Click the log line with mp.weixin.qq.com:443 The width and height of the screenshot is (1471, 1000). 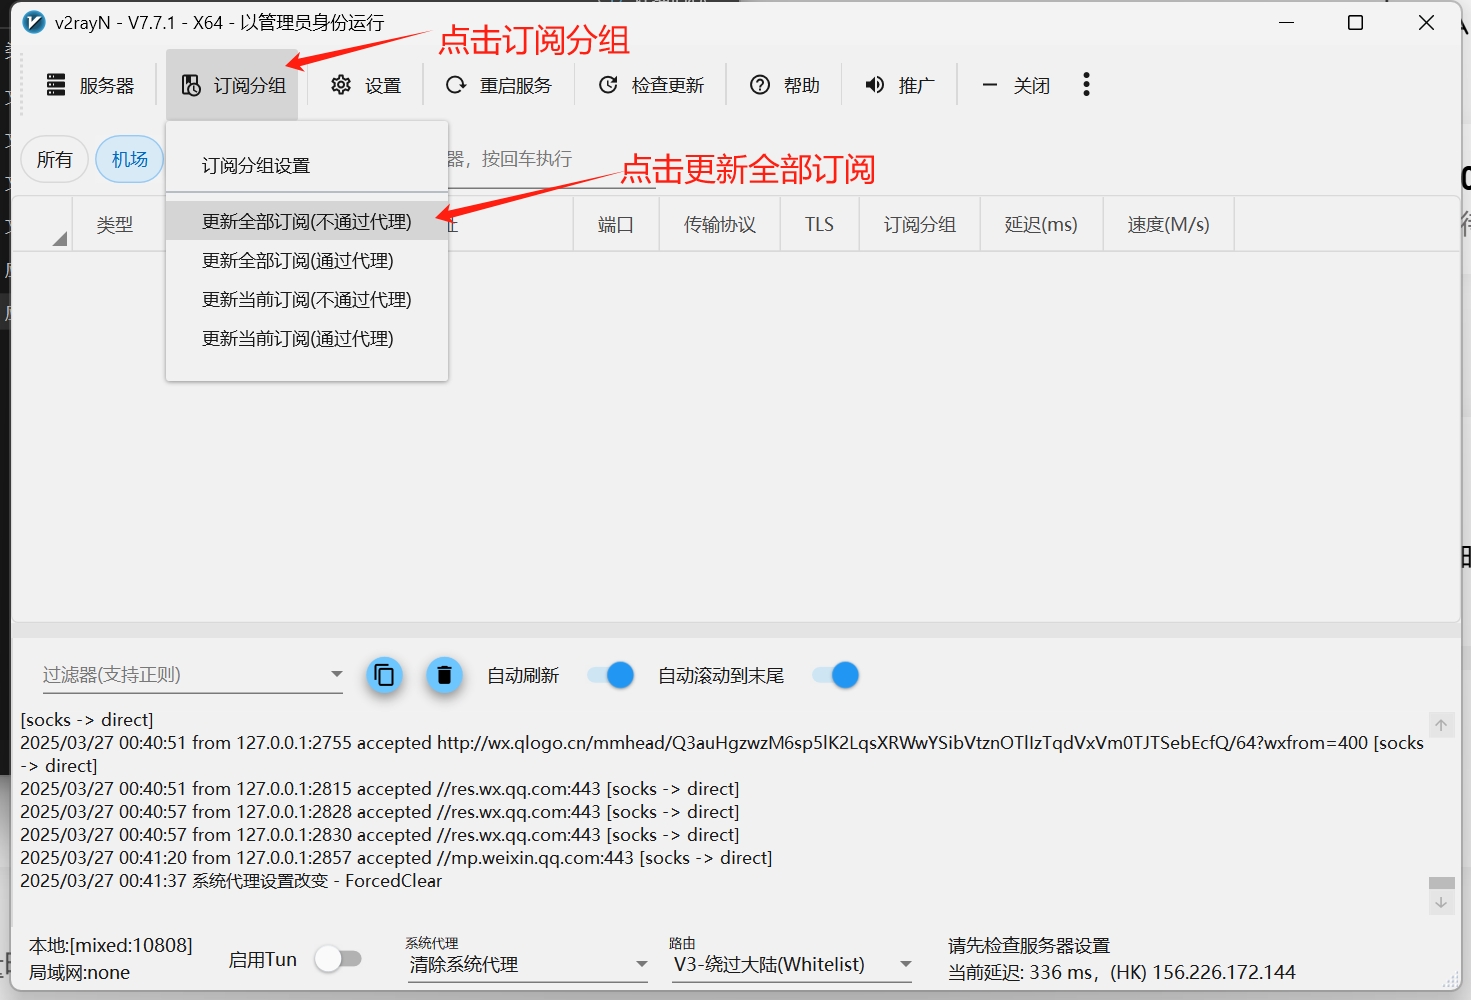pyautogui.click(x=396, y=857)
